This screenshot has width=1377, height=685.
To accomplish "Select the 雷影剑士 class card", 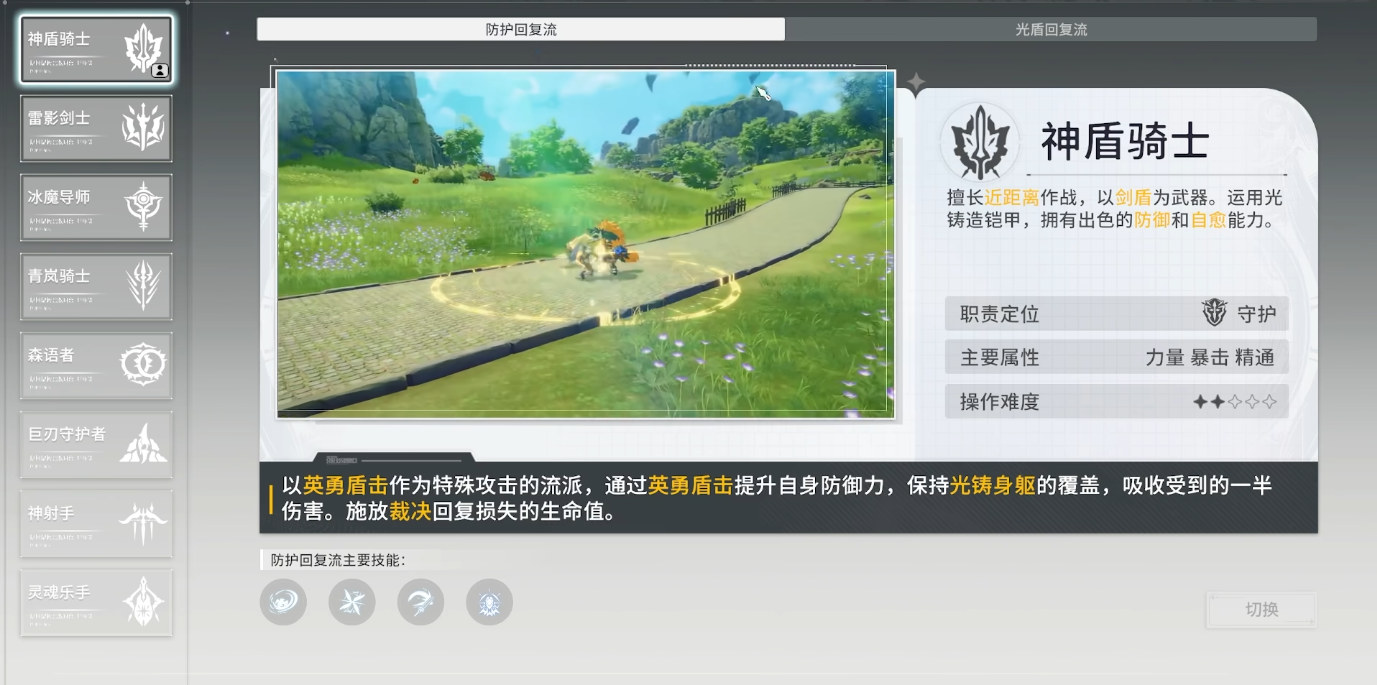I will [x=96, y=128].
